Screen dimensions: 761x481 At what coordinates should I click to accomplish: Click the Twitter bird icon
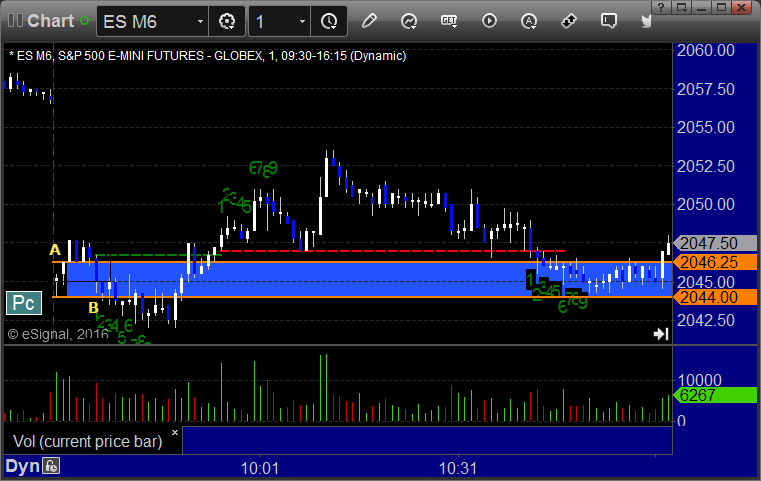click(646, 21)
